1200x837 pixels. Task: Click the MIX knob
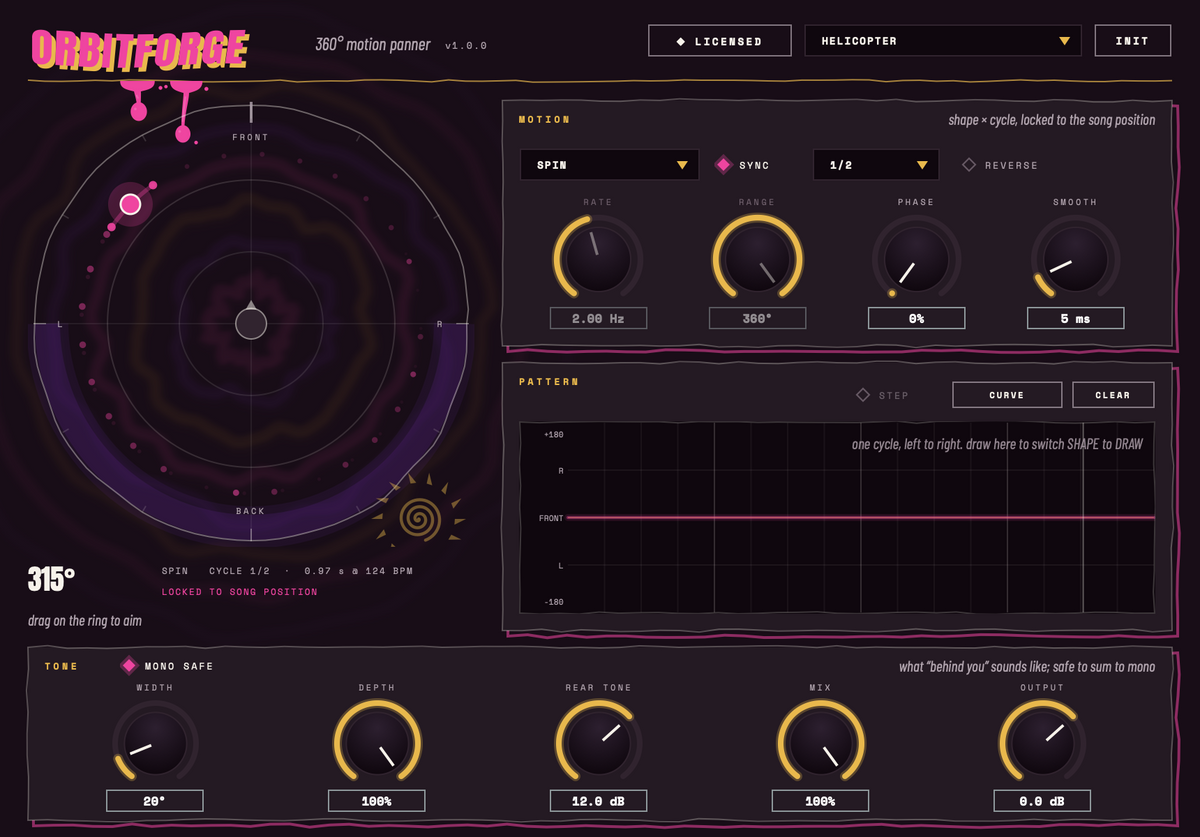(821, 743)
